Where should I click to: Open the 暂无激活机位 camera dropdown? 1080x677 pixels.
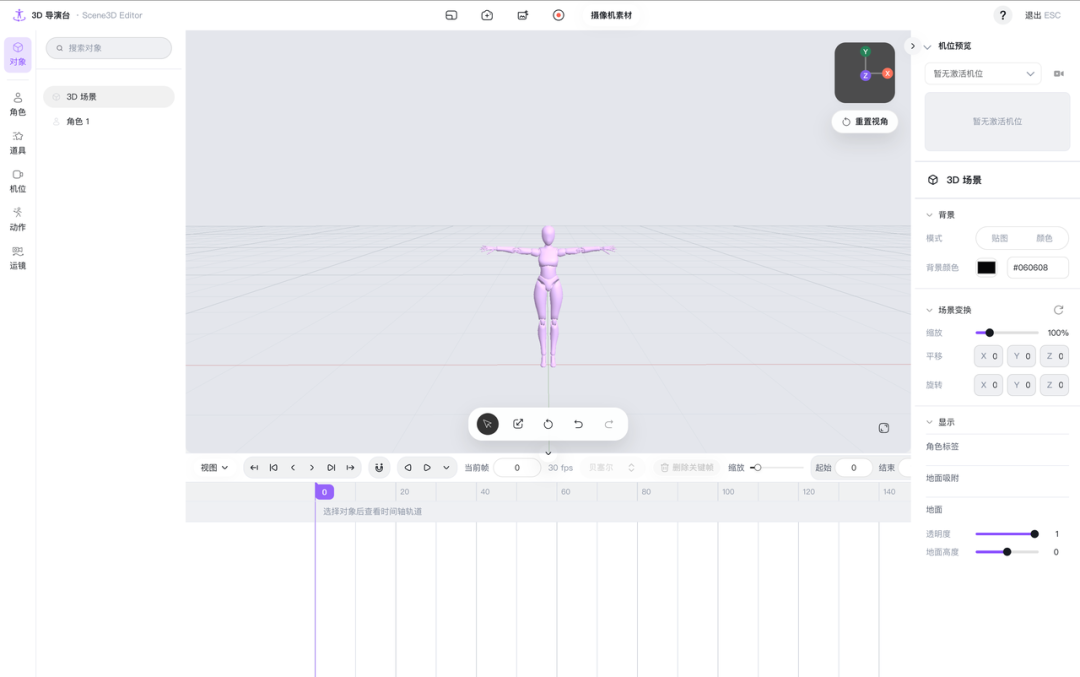click(983, 74)
